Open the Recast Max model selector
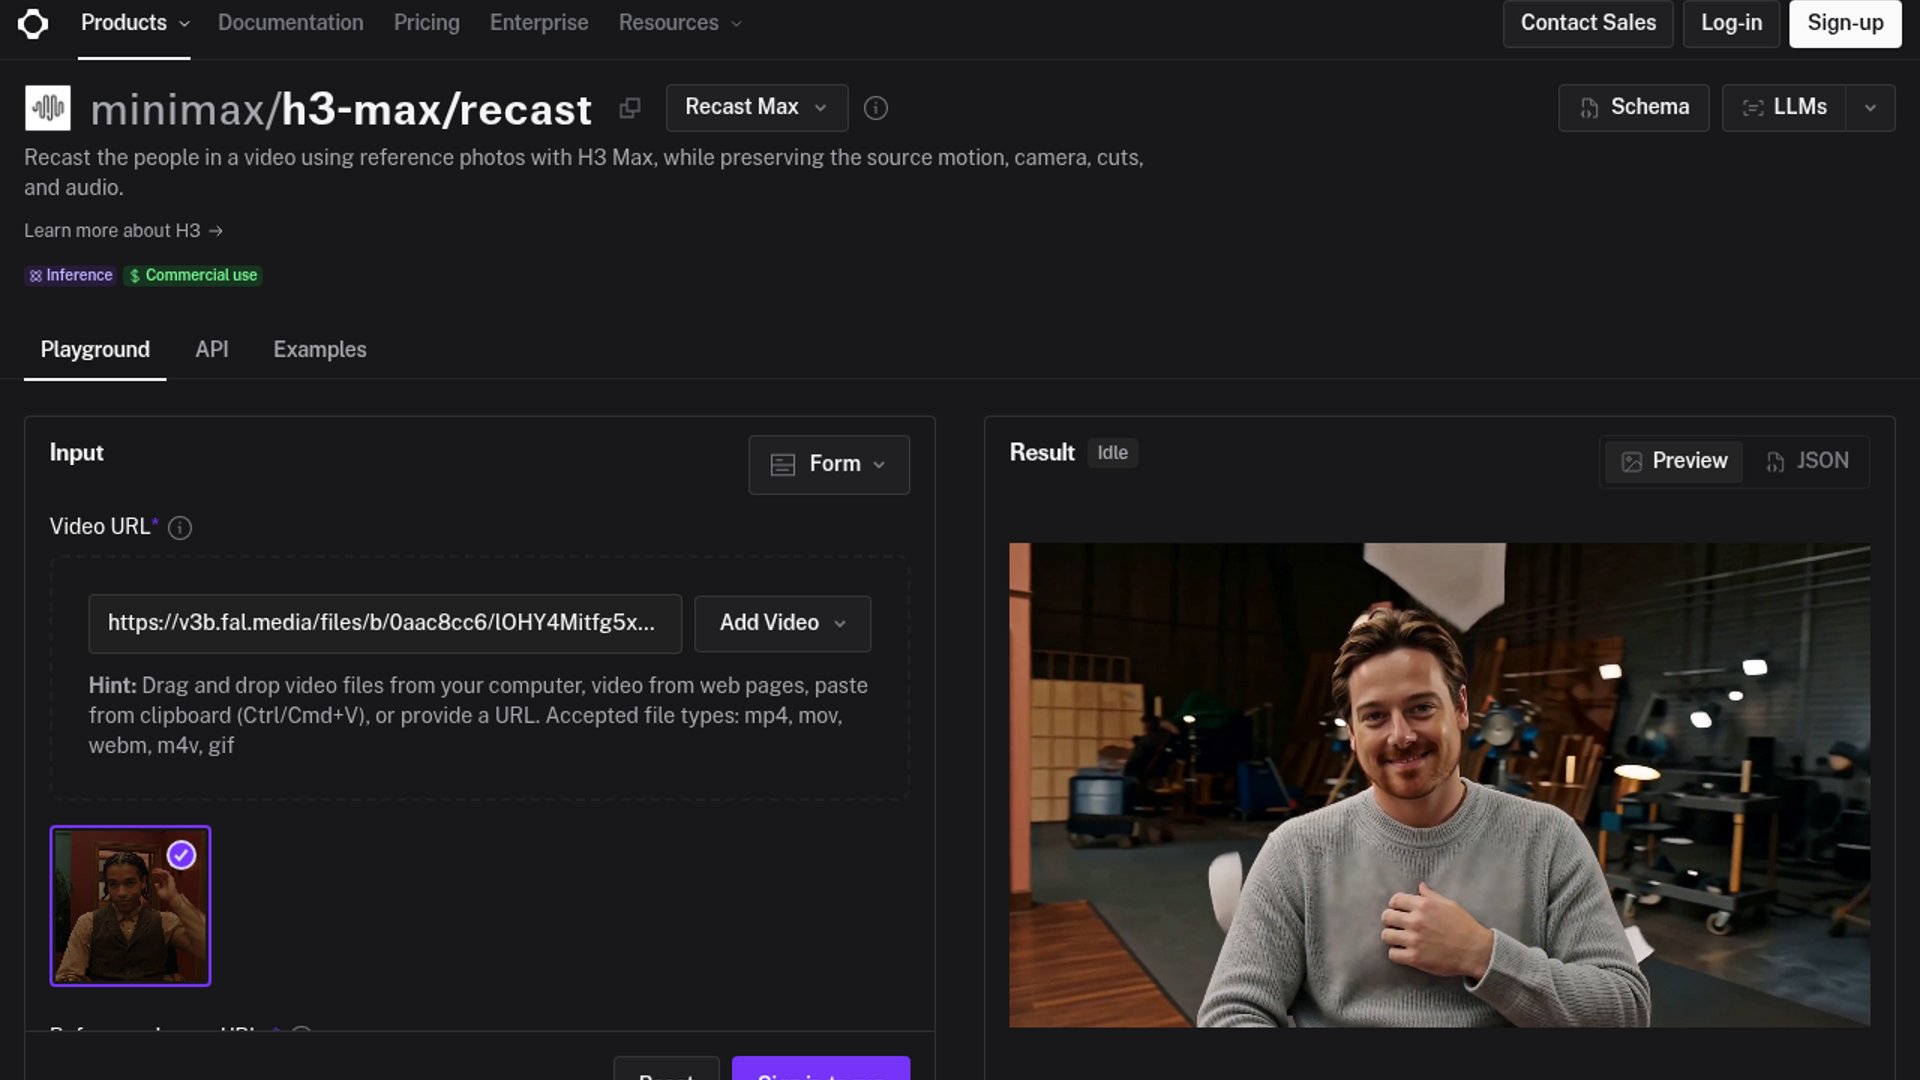 (x=757, y=107)
